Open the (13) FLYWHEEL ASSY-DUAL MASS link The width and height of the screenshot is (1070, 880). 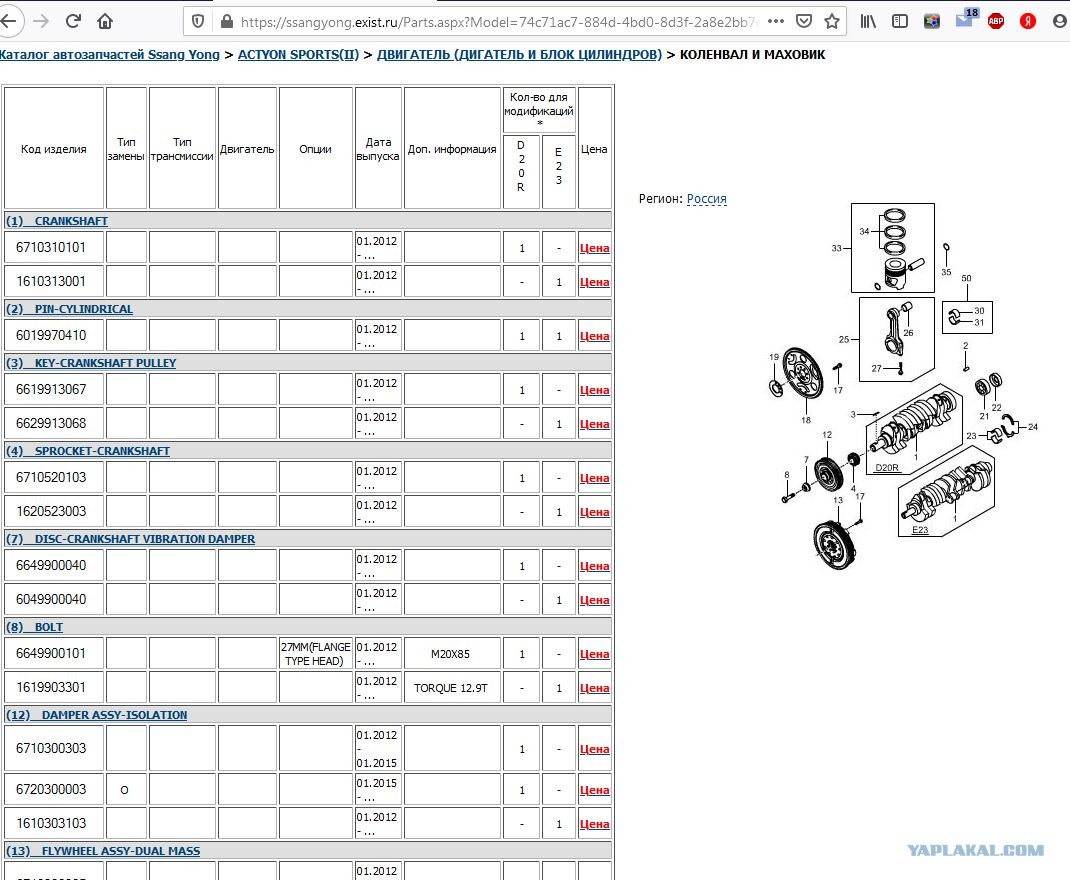click(x=104, y=851)
